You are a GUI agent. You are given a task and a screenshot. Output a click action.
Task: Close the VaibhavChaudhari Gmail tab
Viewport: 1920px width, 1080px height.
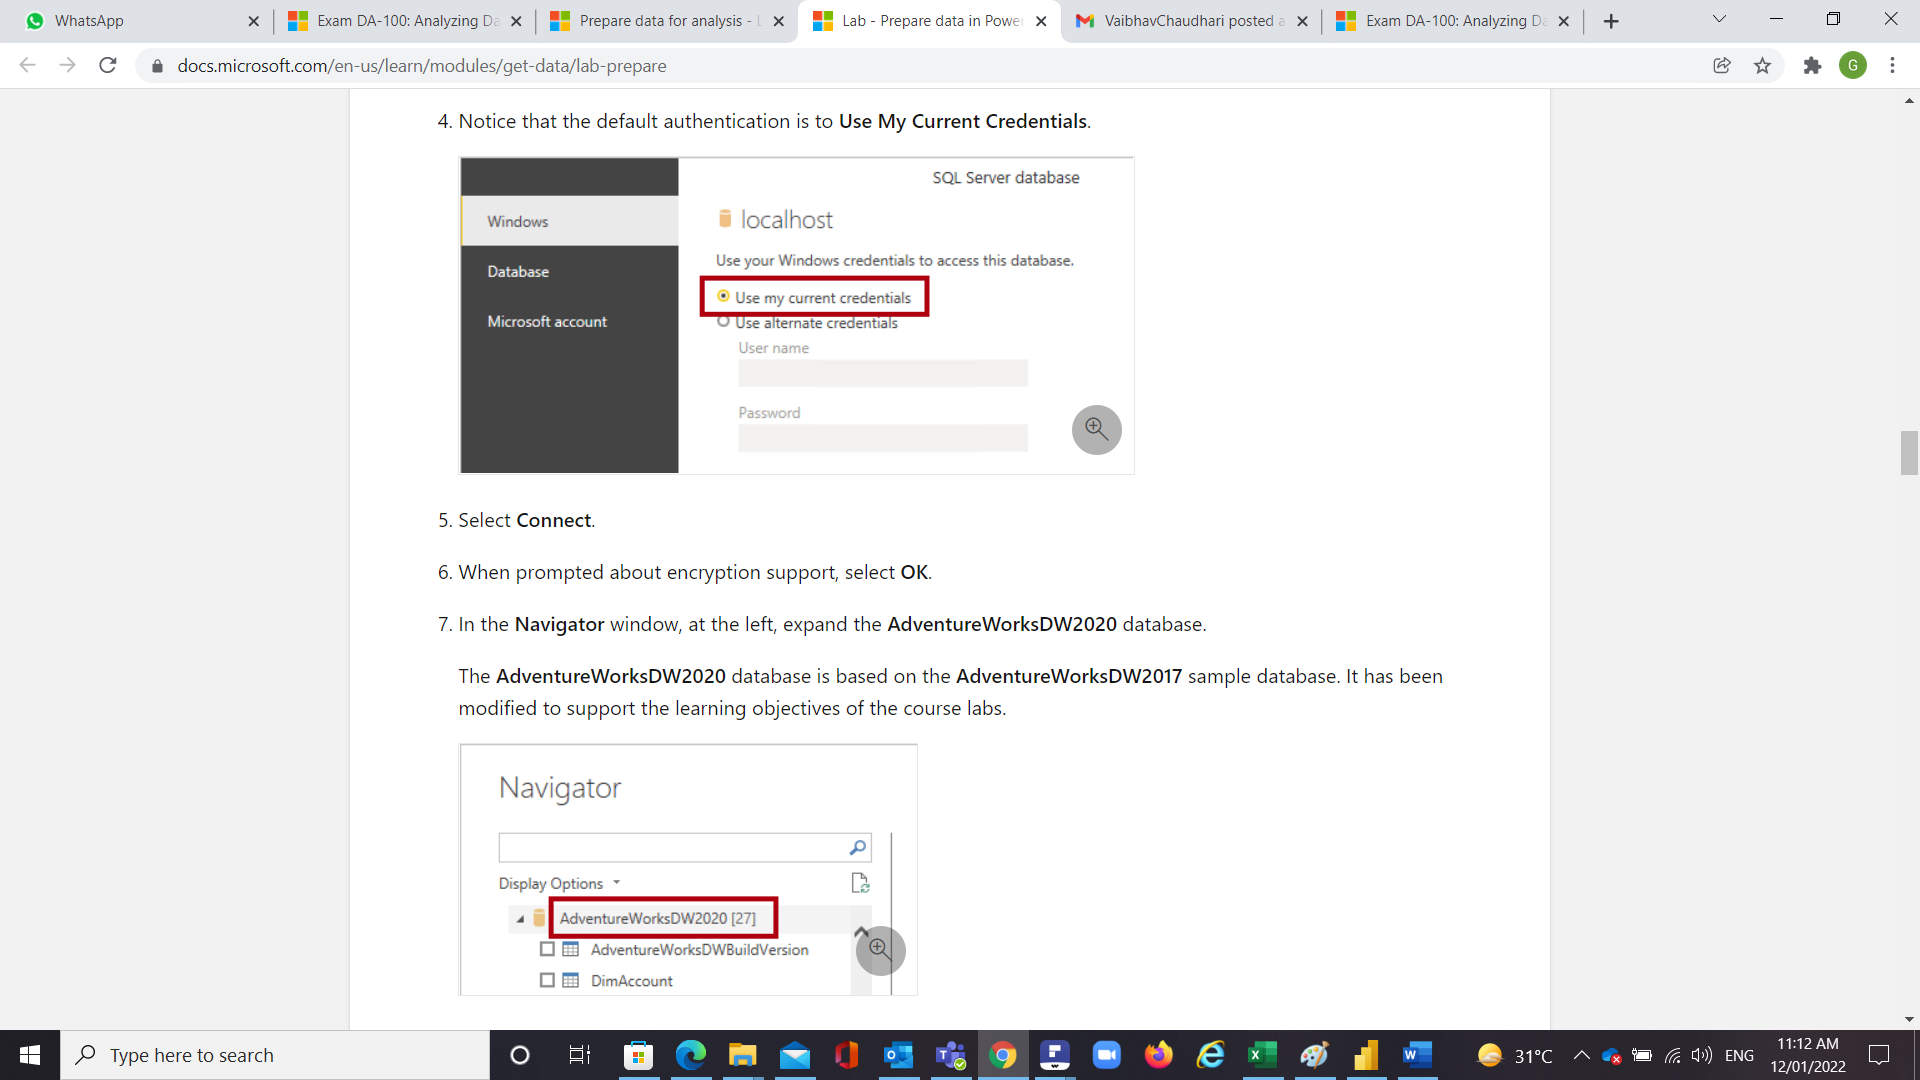tap(1302, 21)
